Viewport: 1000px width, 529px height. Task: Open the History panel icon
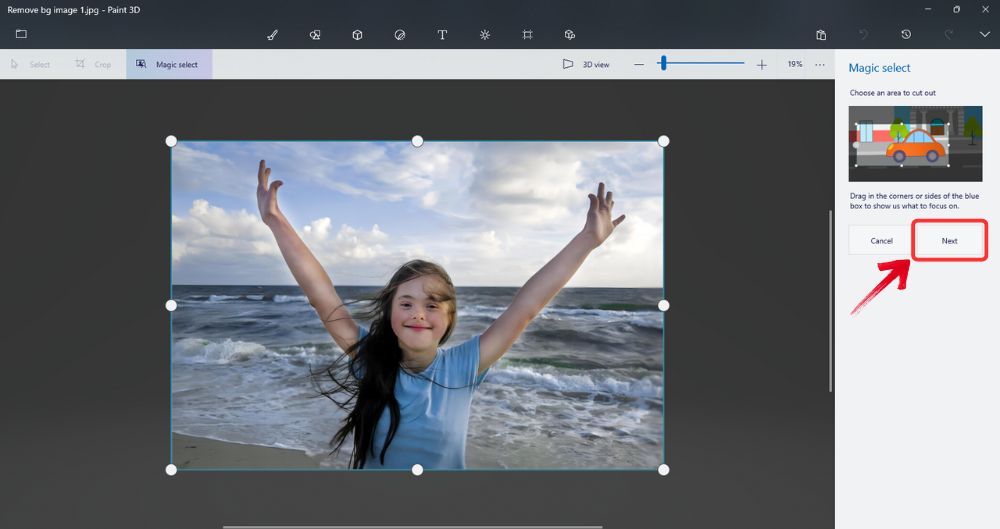906,34
